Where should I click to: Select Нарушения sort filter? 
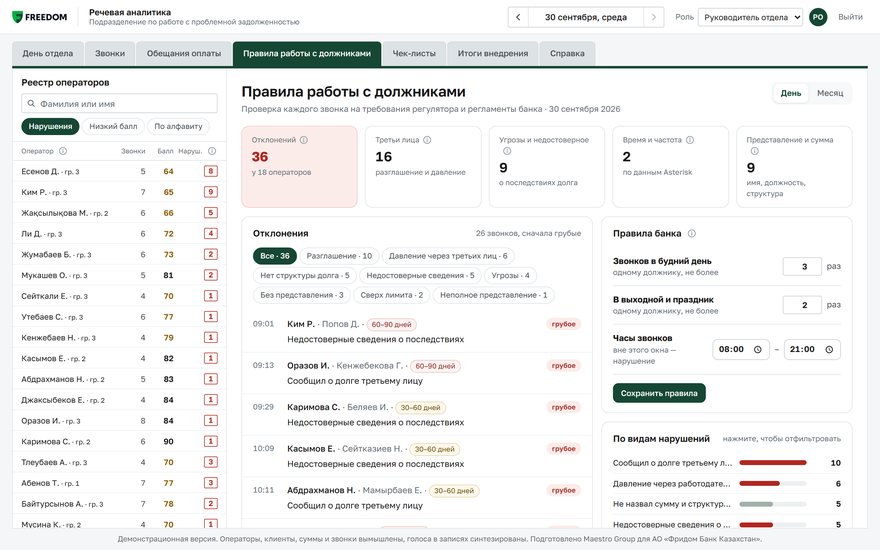tap(50, 126)
